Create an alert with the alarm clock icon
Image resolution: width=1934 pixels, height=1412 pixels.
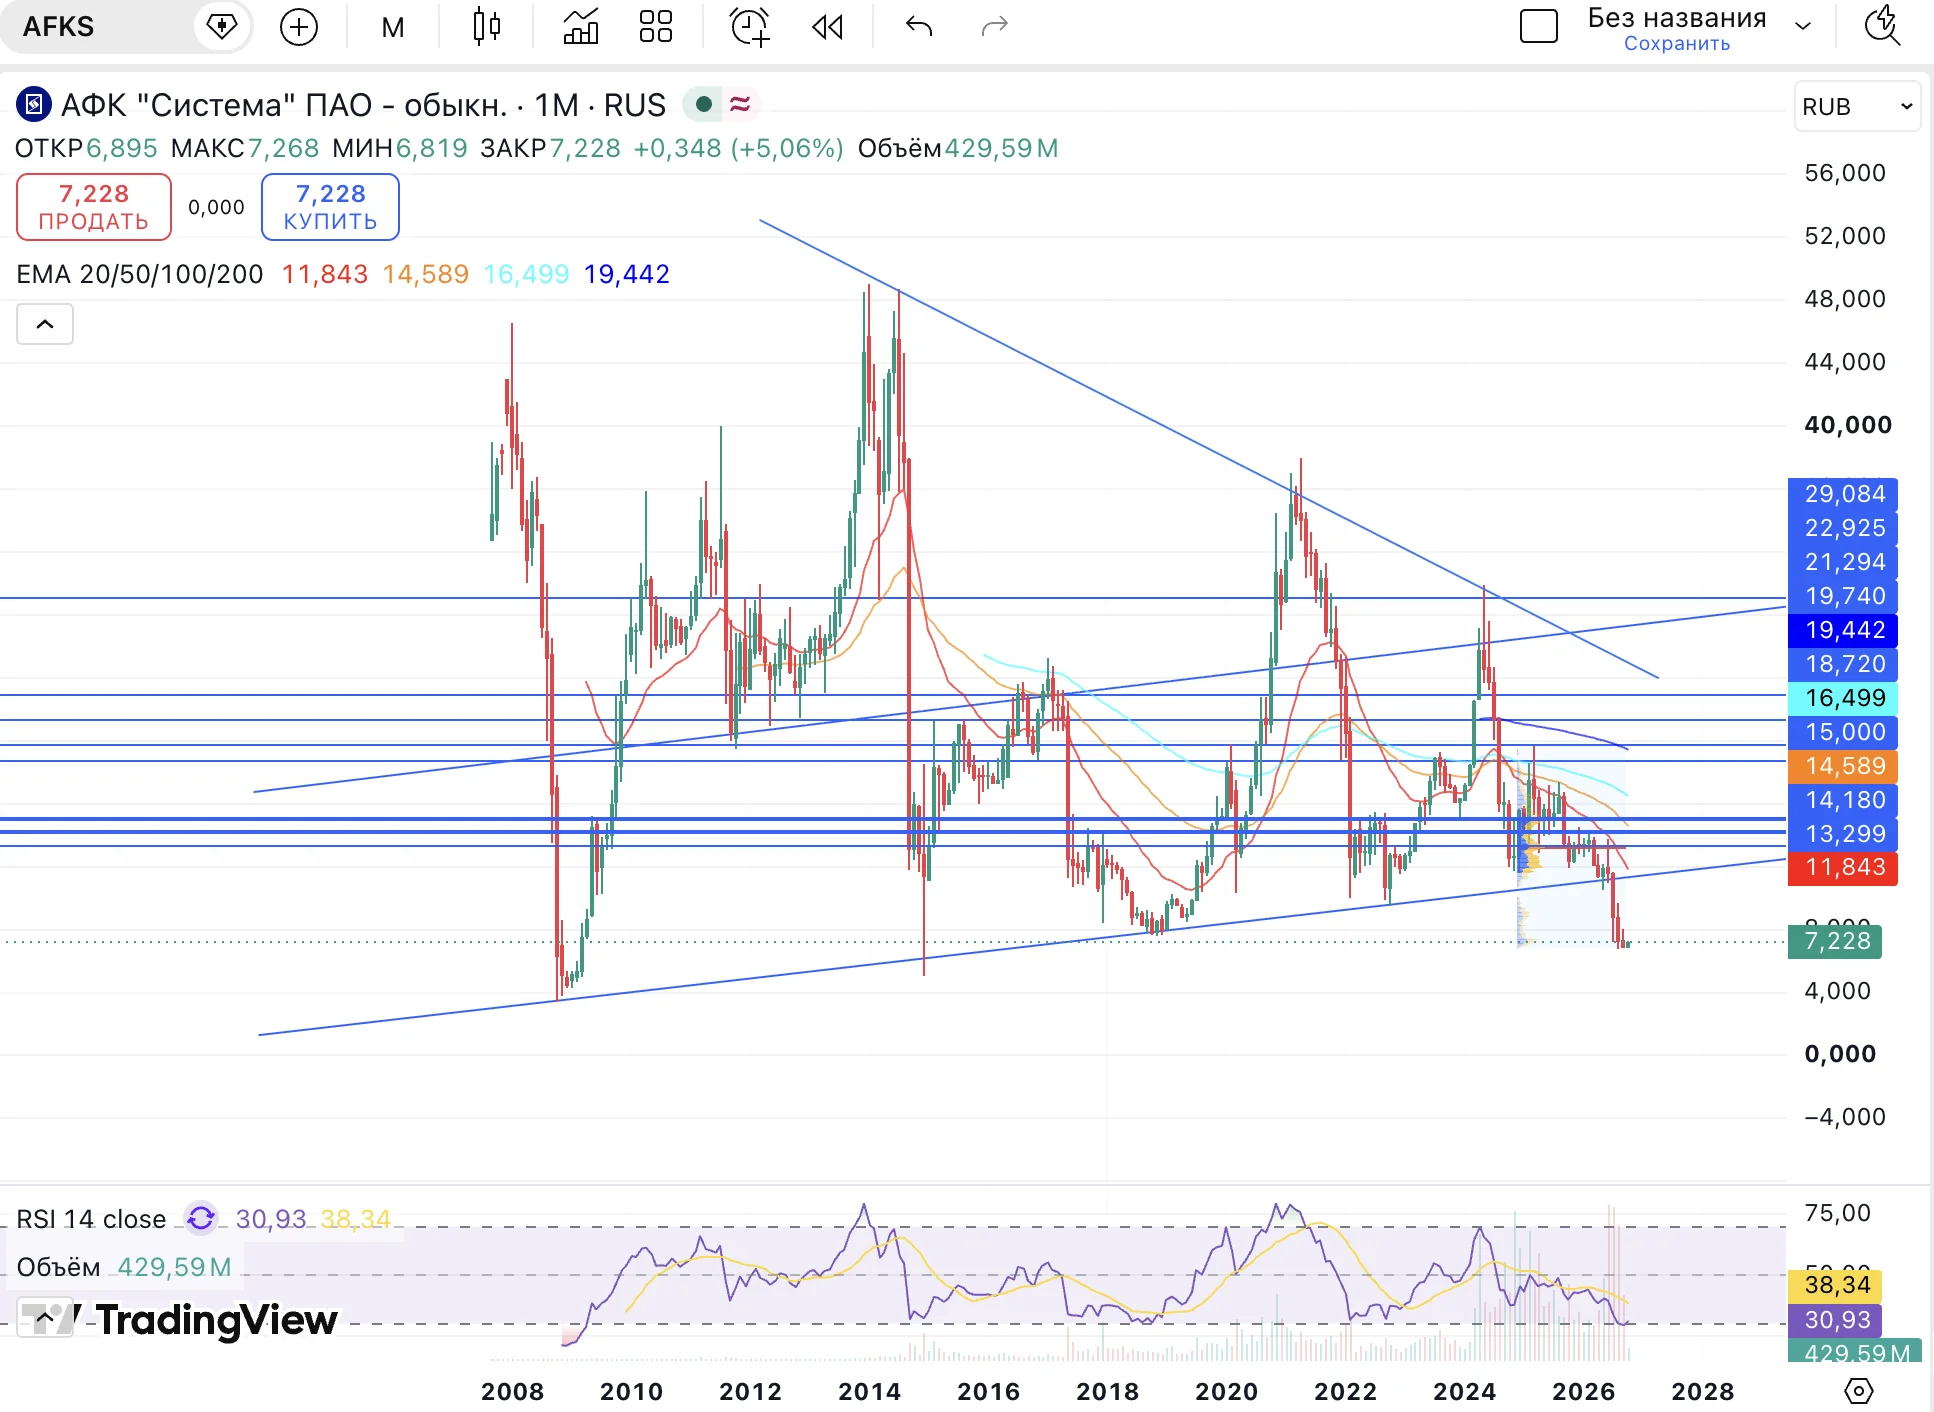click(x=750, y=27)
